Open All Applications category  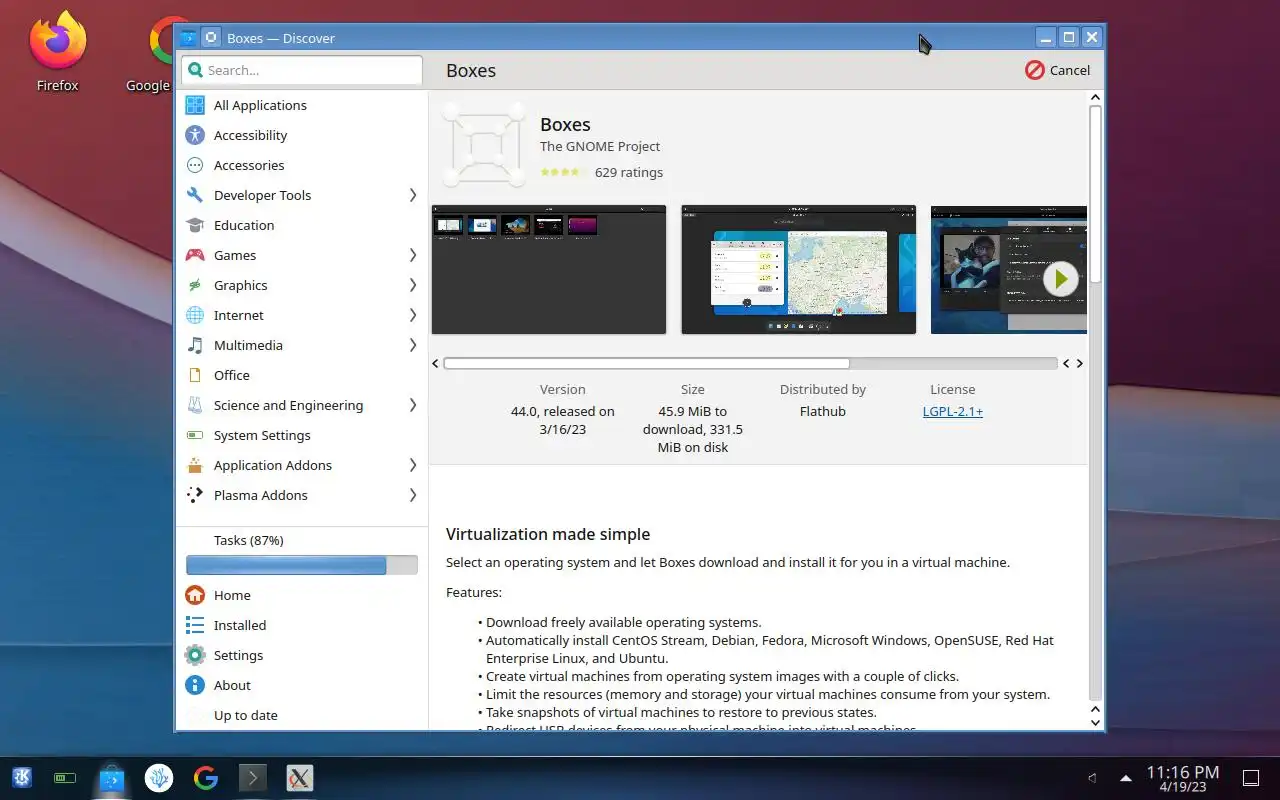(302, 105)
